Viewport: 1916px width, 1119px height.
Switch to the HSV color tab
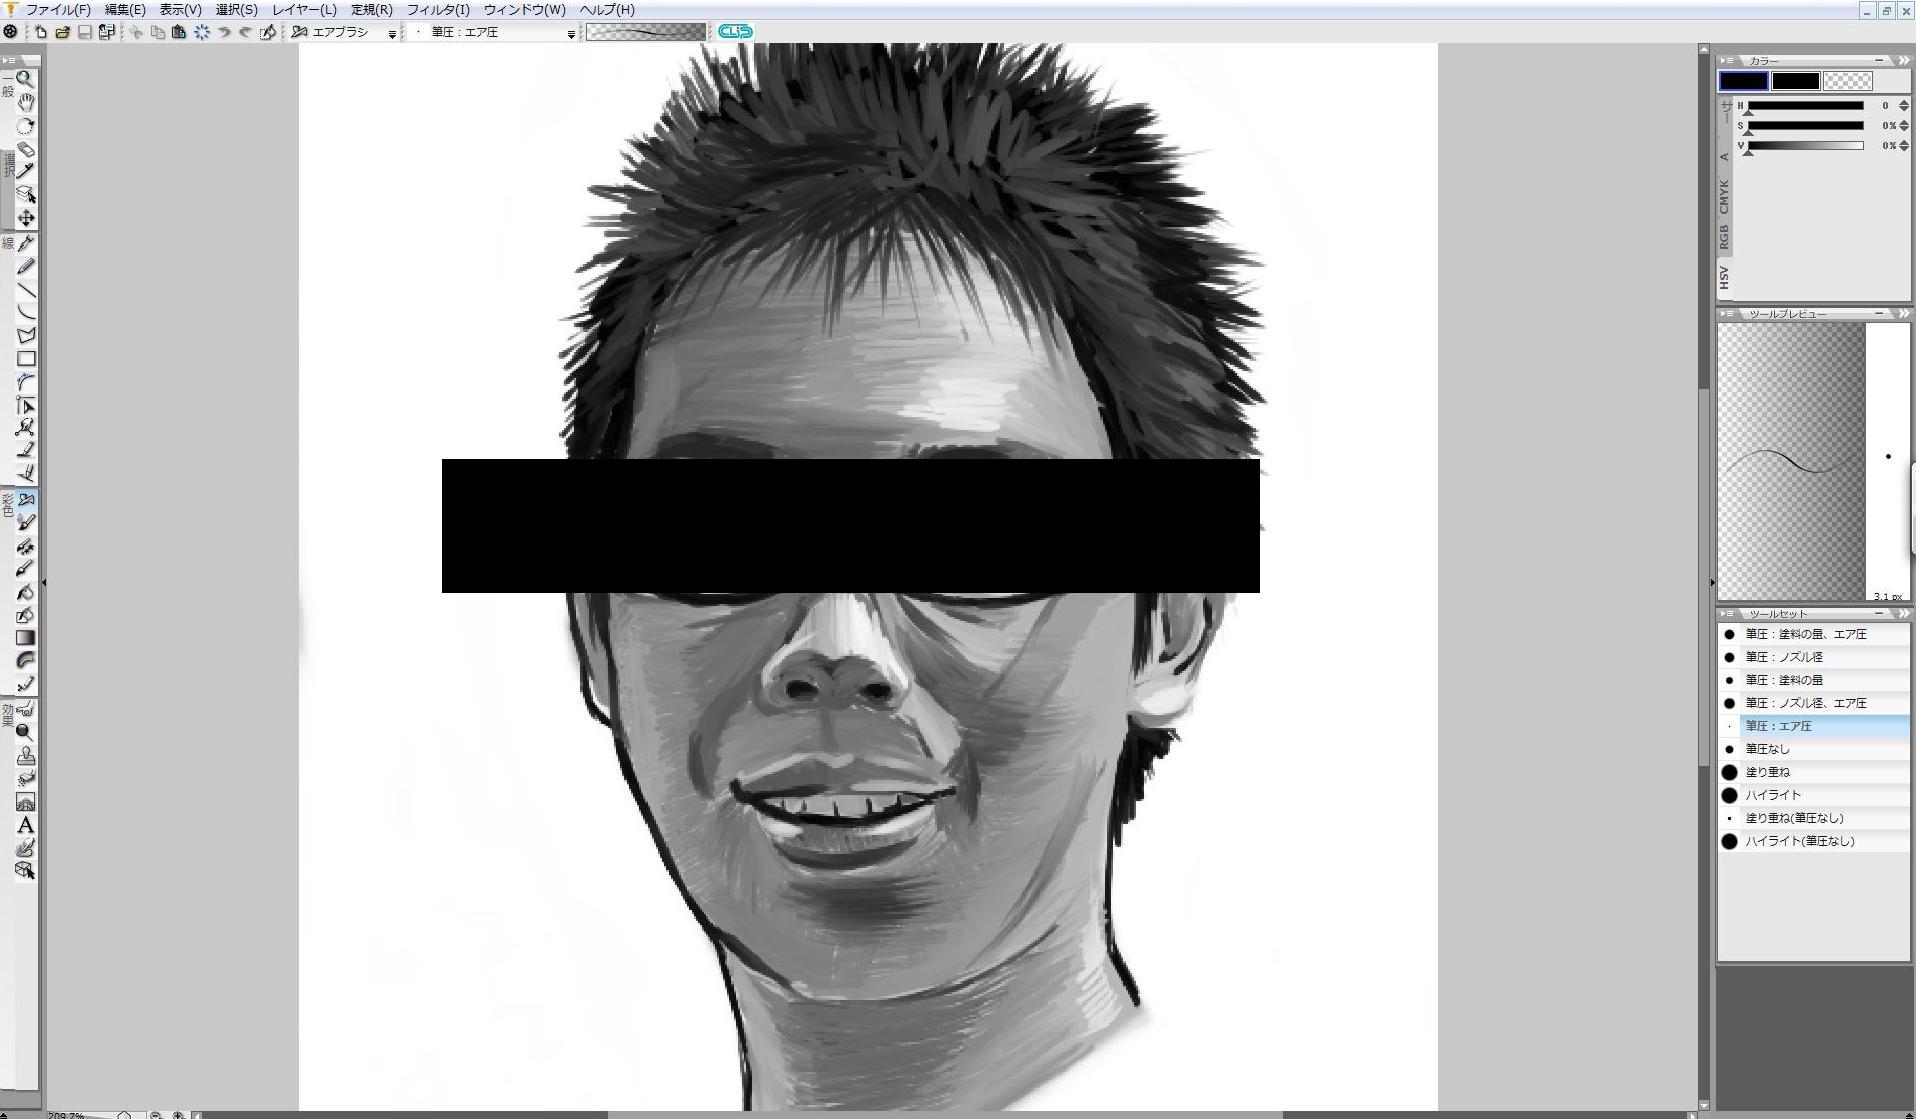coord(1724,277)
